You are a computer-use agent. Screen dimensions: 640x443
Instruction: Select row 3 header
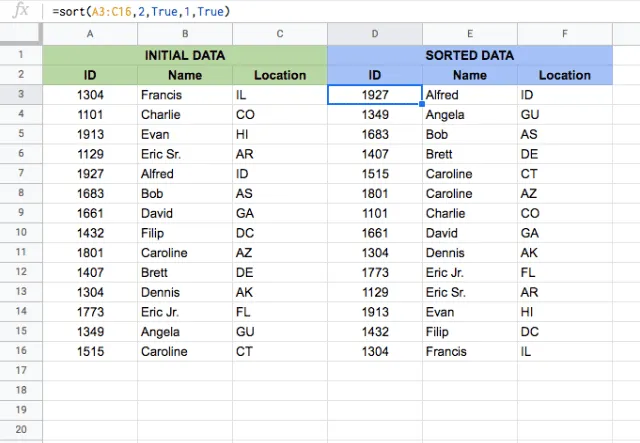pyautogui.click(x=21, y=94)
